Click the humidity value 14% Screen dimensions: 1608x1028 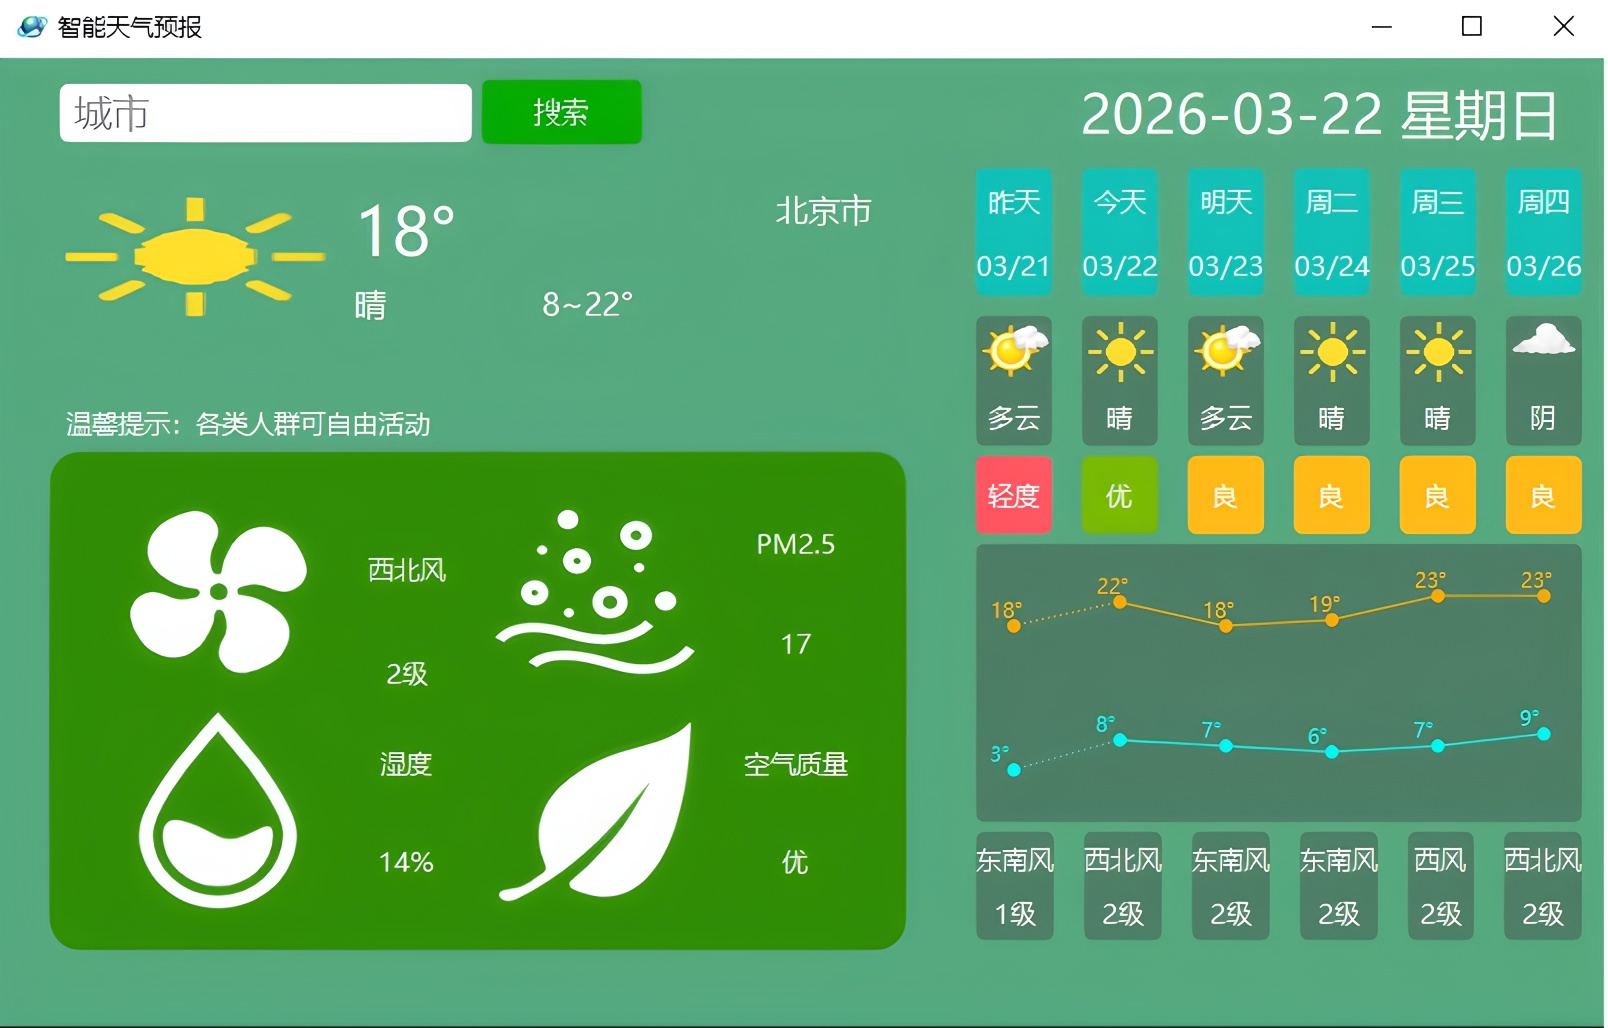click(x=406, y=862)
